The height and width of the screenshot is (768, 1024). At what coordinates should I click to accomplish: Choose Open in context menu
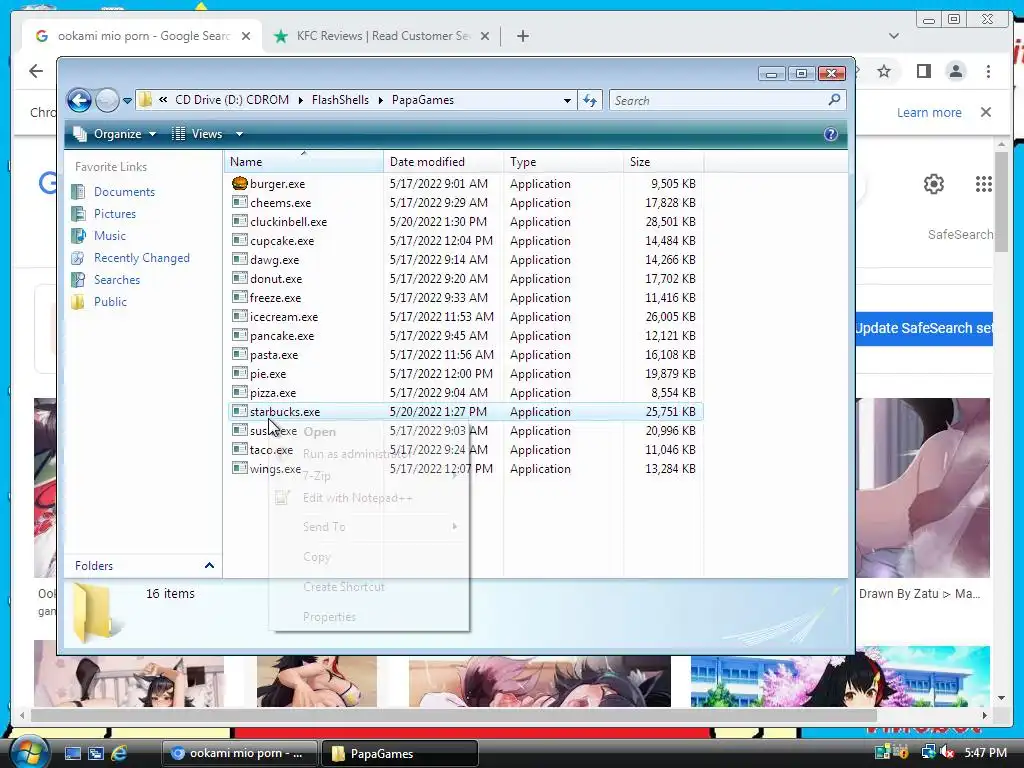point(319,432)
